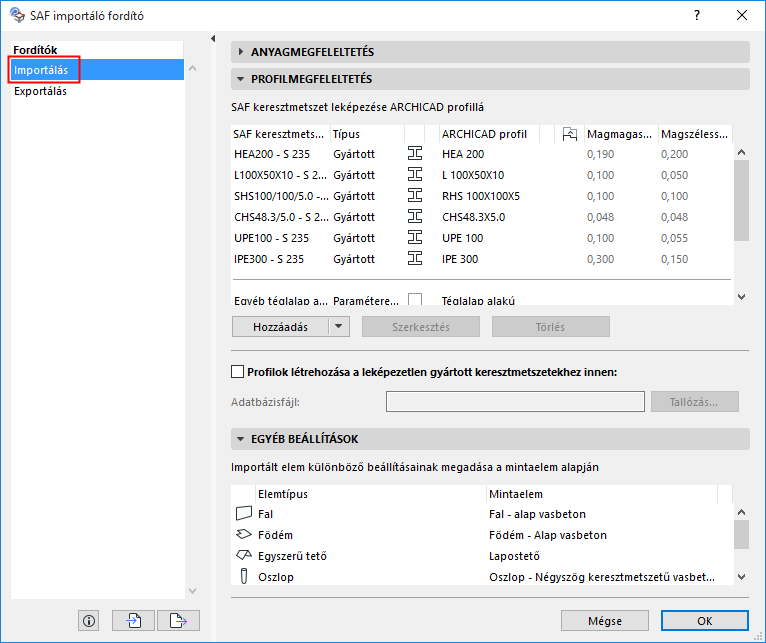Viewport: 766px width, 643px height.
Task: Select the Importálás translator item
Action: [97, 70]
